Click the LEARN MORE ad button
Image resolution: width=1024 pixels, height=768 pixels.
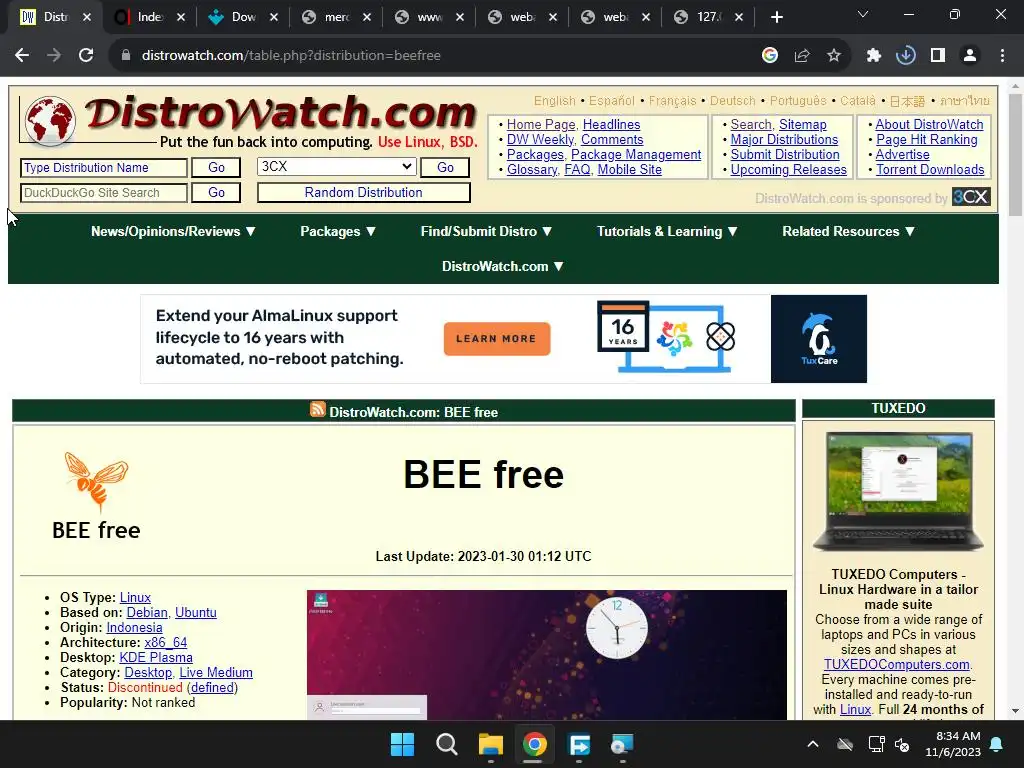tap(496, 338)
